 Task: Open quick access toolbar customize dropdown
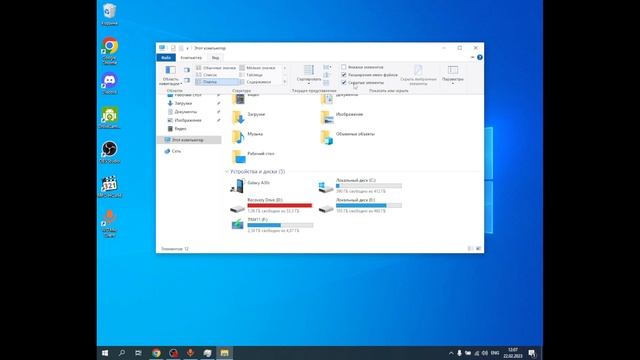[x=187, y=48]
